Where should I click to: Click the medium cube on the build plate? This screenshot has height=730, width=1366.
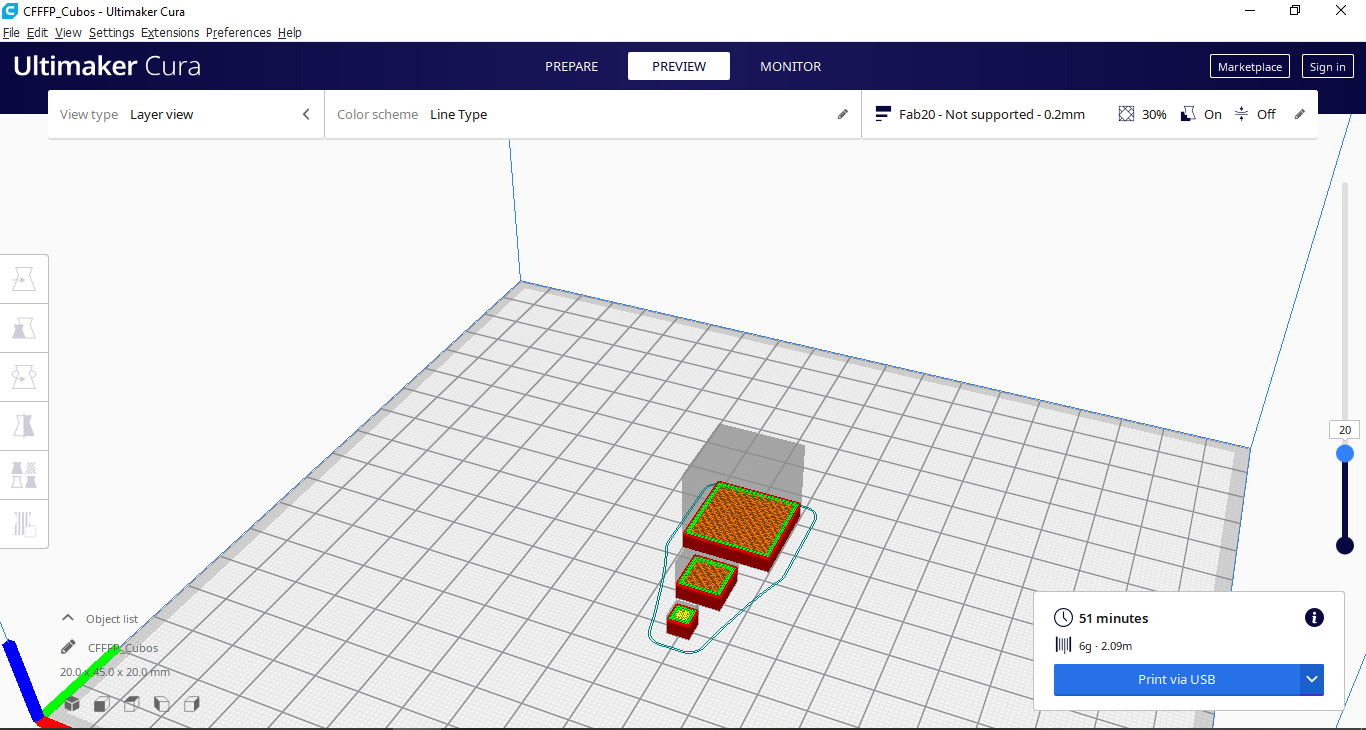coord(708,582)
